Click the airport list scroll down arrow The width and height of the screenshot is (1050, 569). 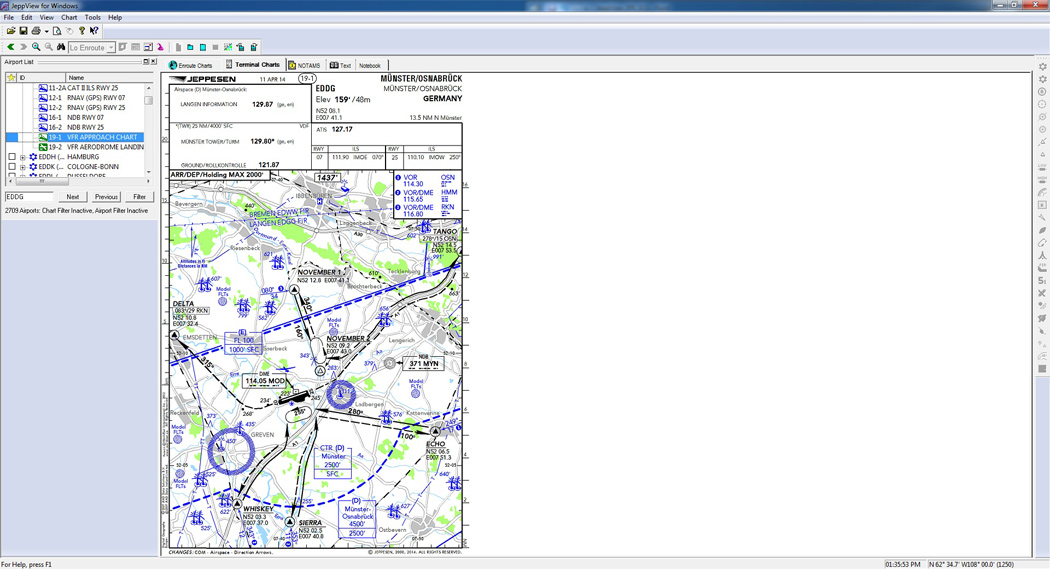tap(149, 171)
